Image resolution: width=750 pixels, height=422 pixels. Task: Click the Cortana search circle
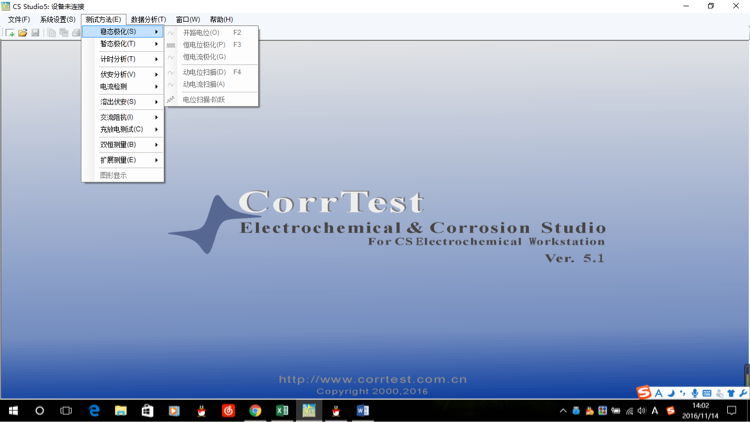pos(40,411)
